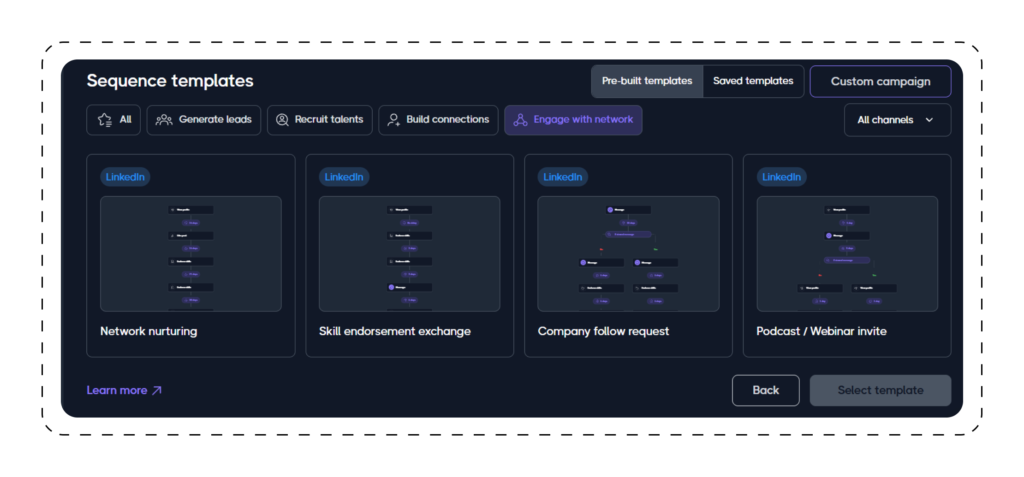1024x477 pixels.
Task: Select the Company follow request preview
Action: click(x=628, y=254)
